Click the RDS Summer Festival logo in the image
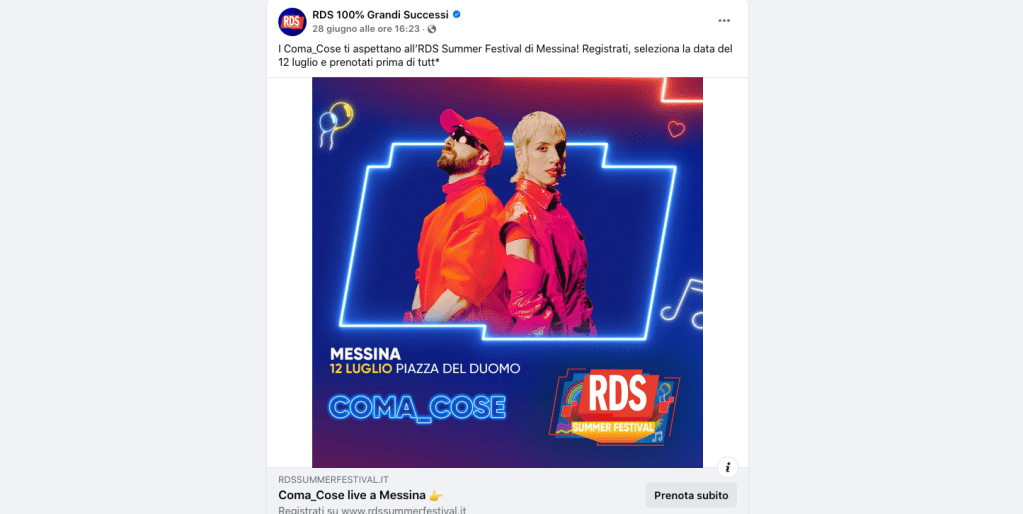The height and width of the screenshot is (514, 1023). coord(613,408)
